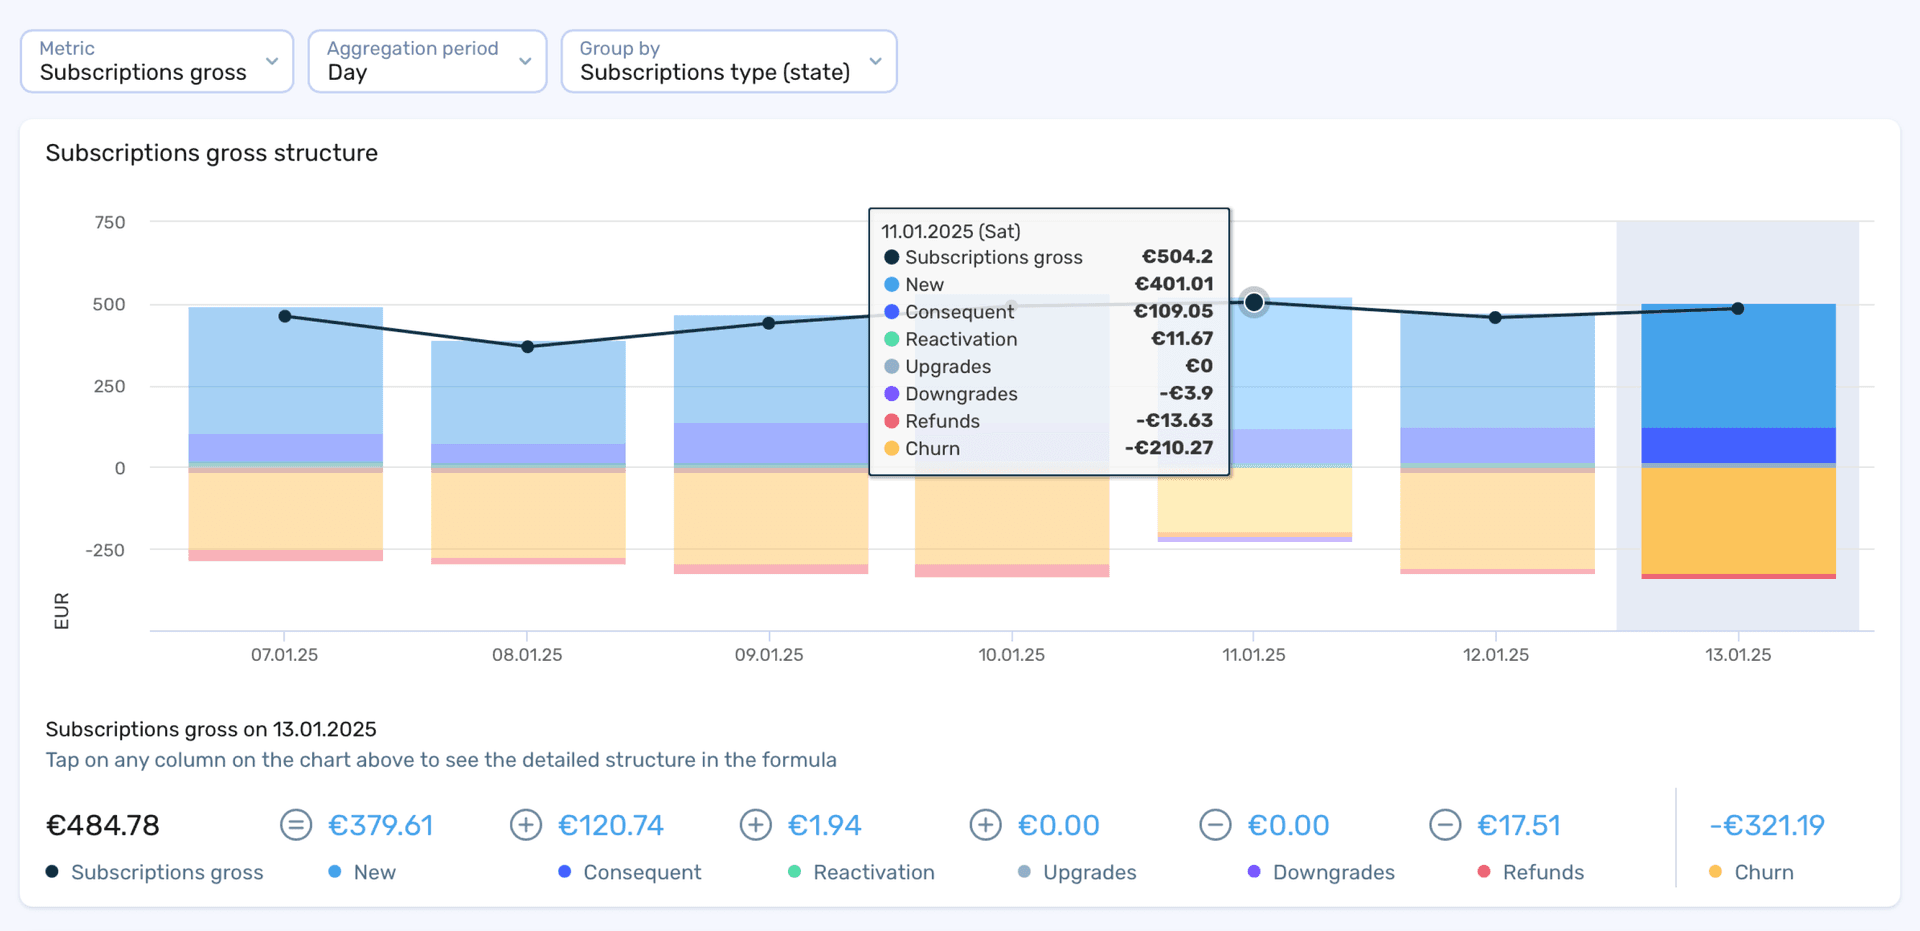
Task: Click the gray Upgrades legend dot
Action: 1023,871
